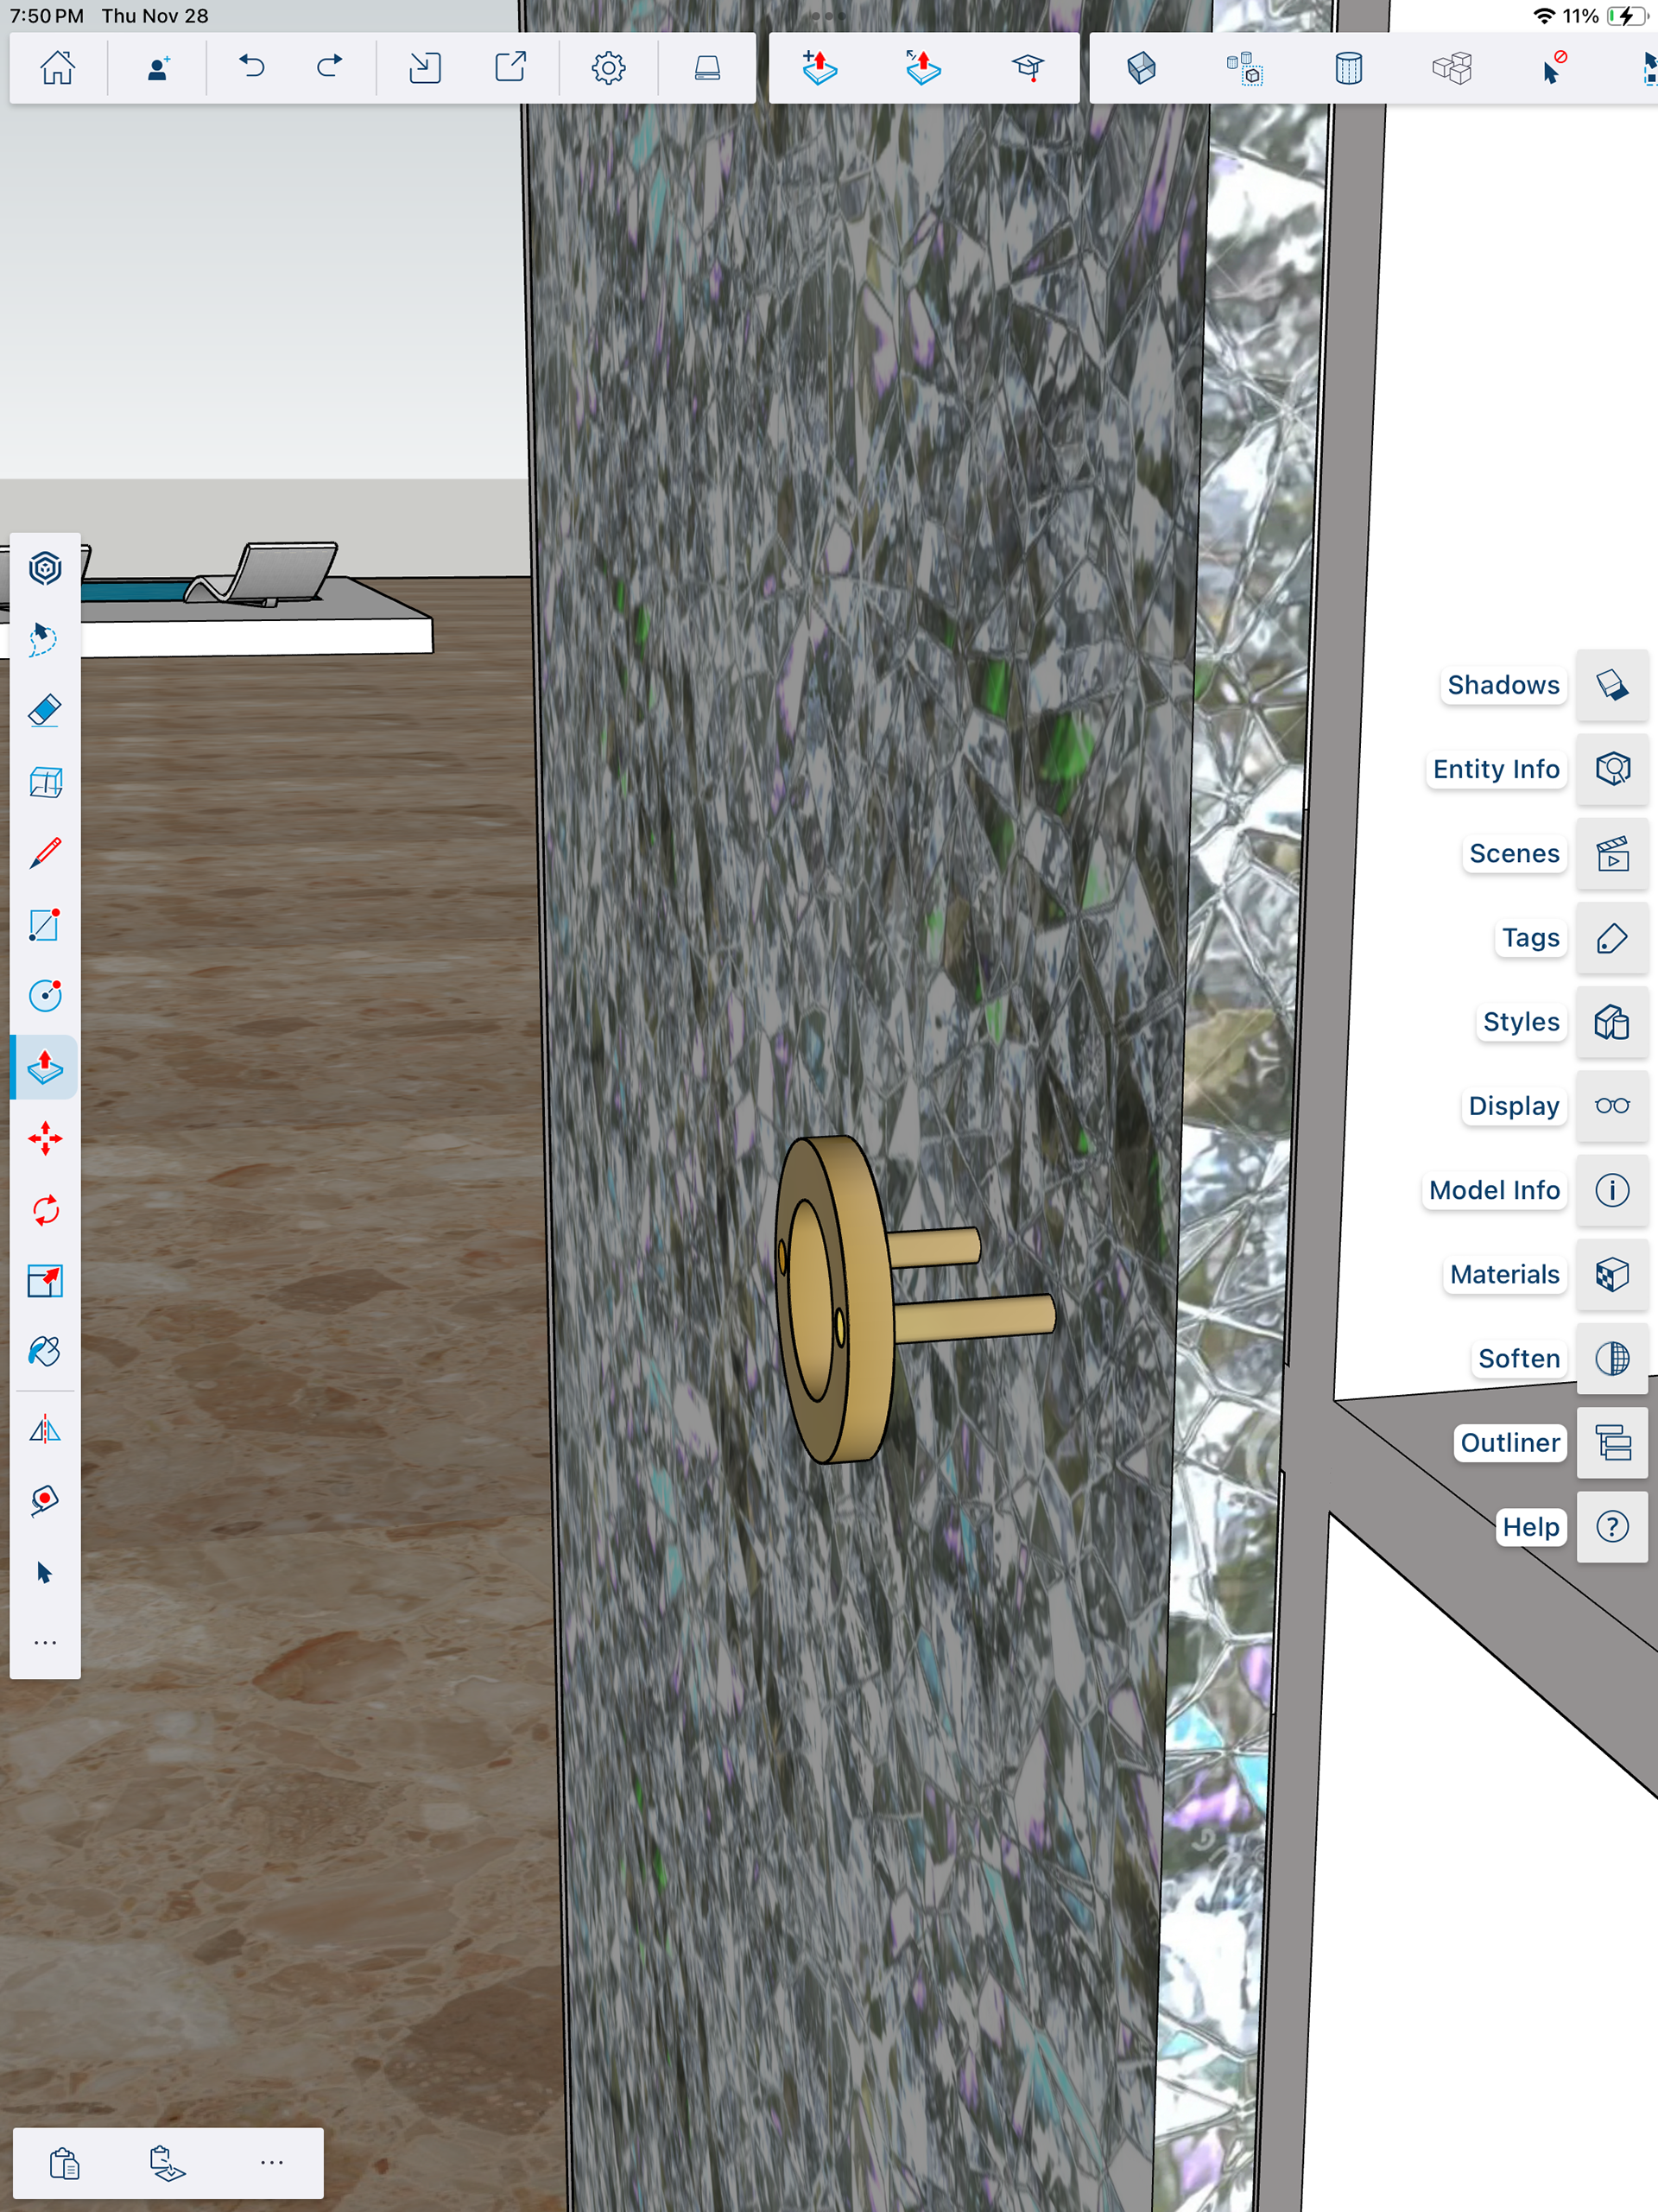Expand the left toolbar more options

[x=45, y=1643]
